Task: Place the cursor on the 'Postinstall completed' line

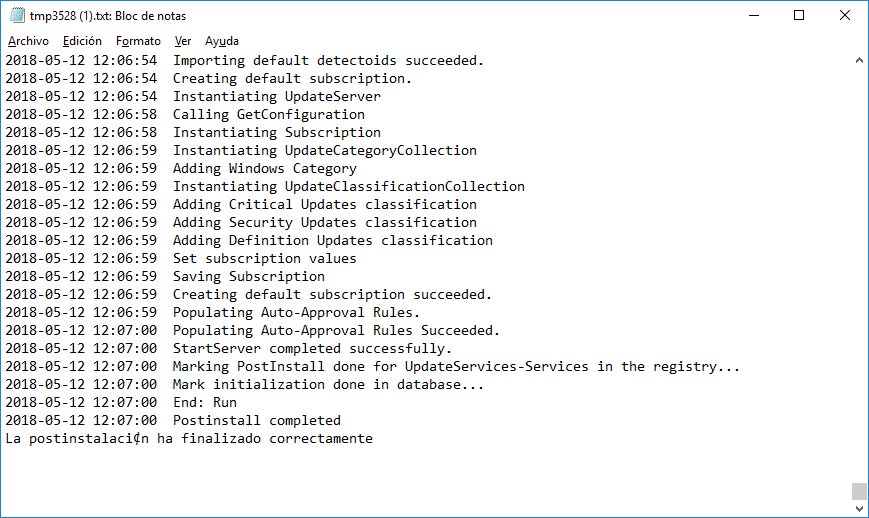Action: click(x=256, y=420)
